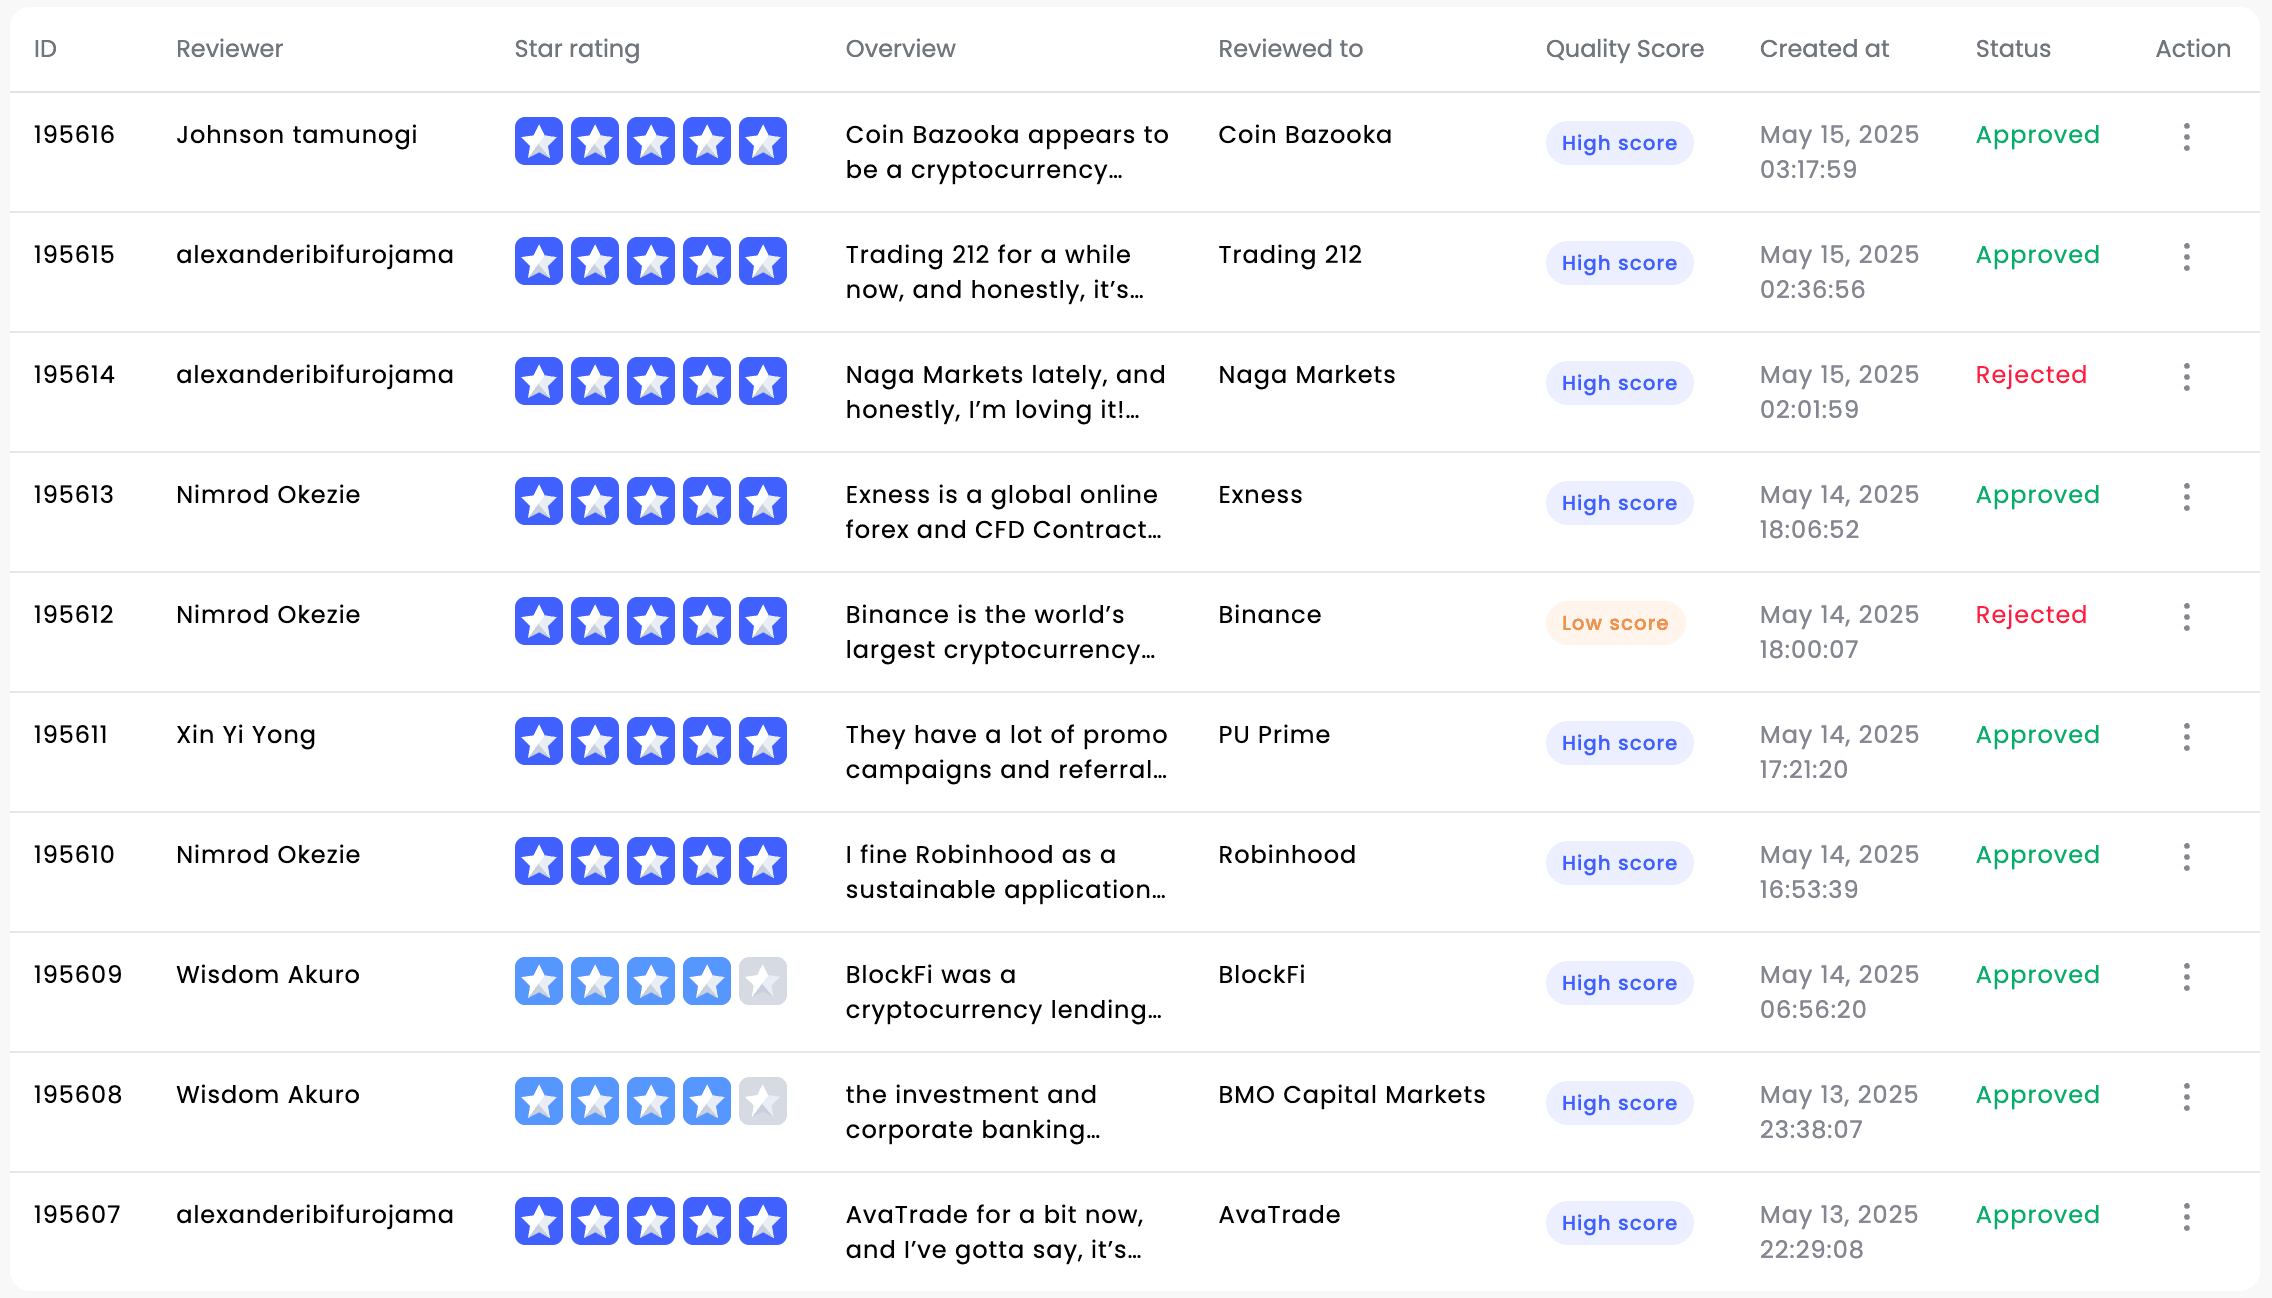Click 'BlockFi' in Reviewed to column
This screenshot has height=1298, width=2272.
click(x=1262, y=975)
